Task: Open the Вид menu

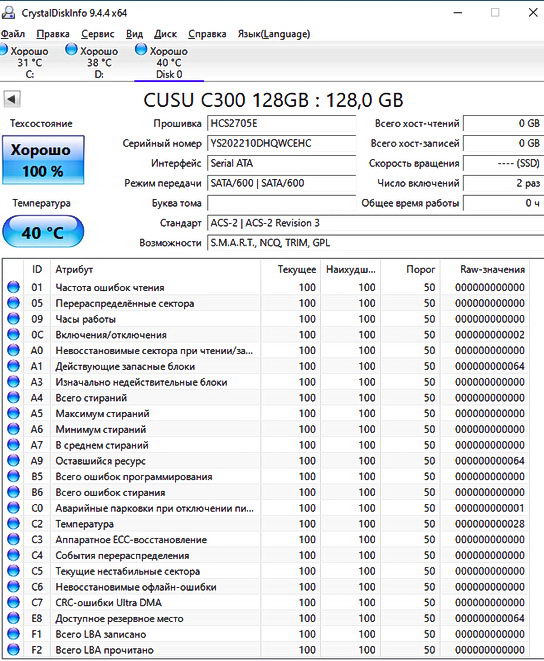Action: 134,34
